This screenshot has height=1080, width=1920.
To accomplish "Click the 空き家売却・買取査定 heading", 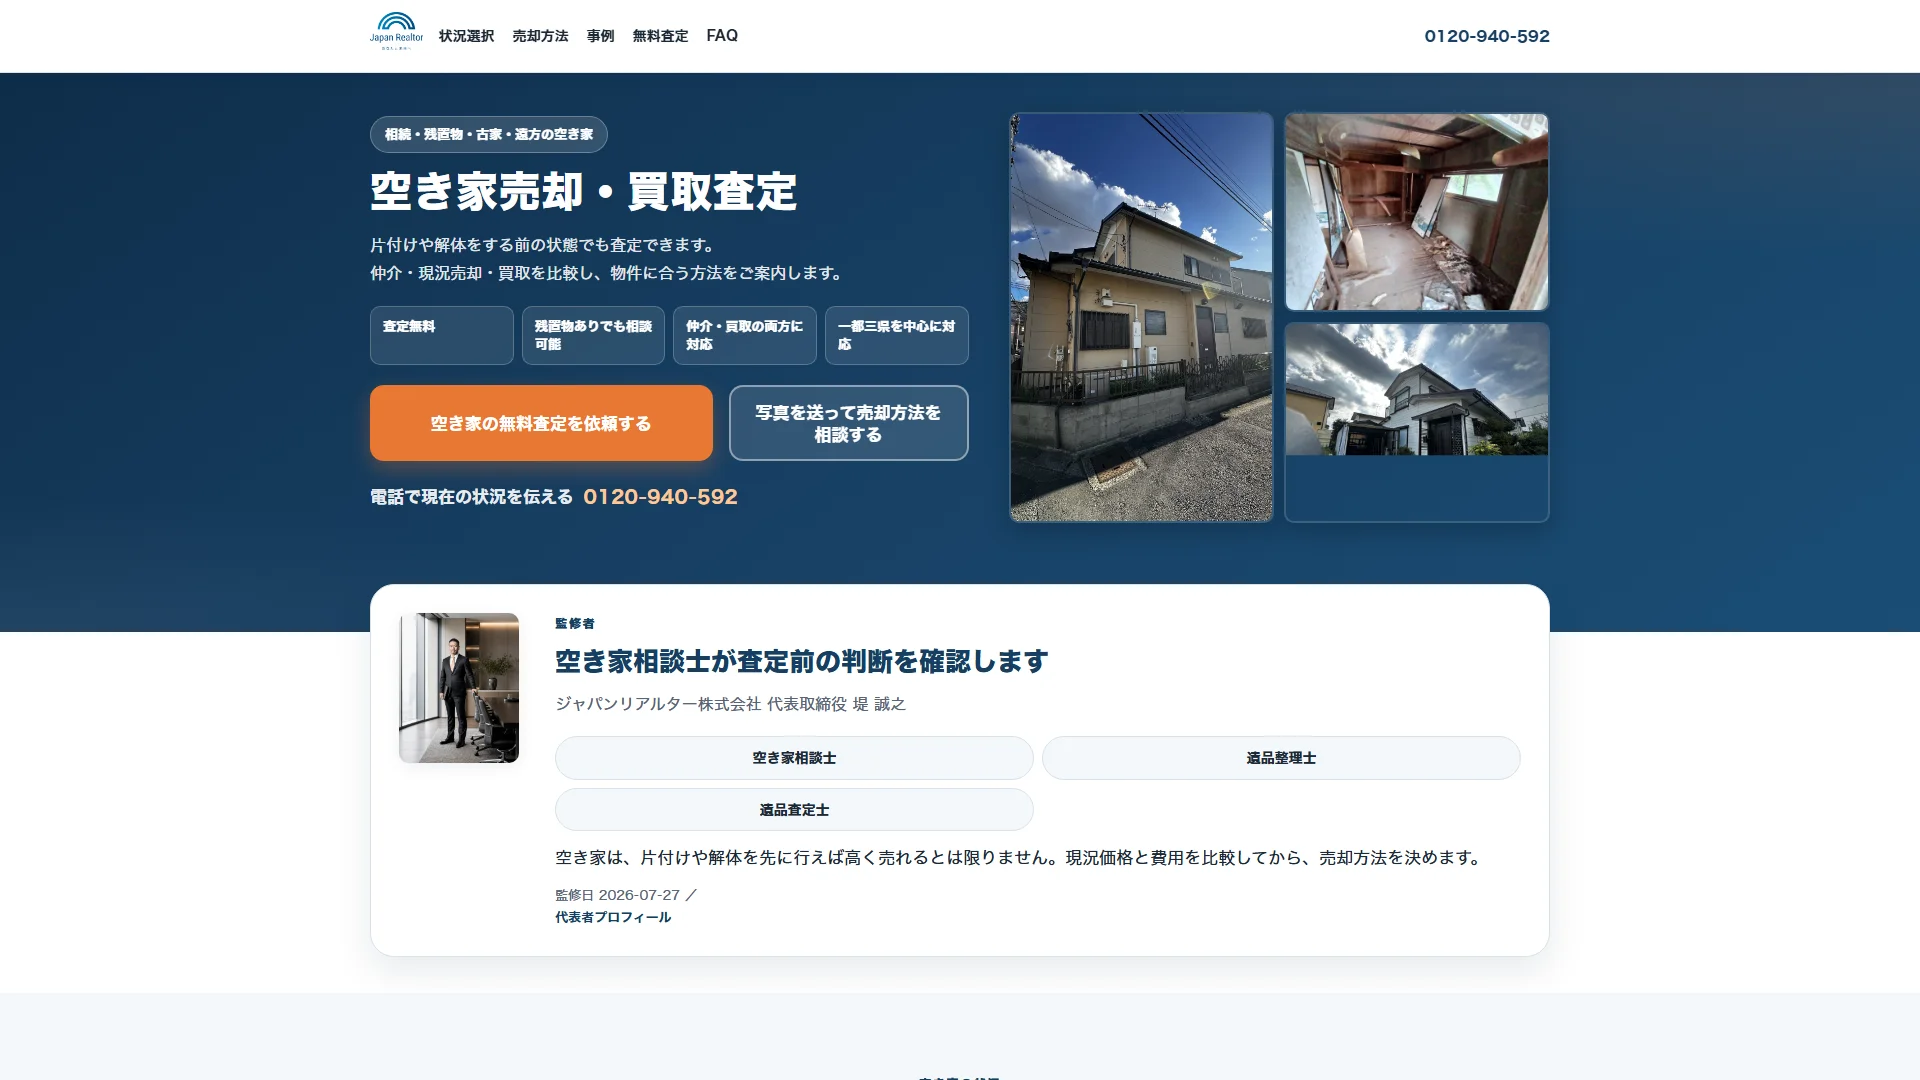I will click(583, 191).
